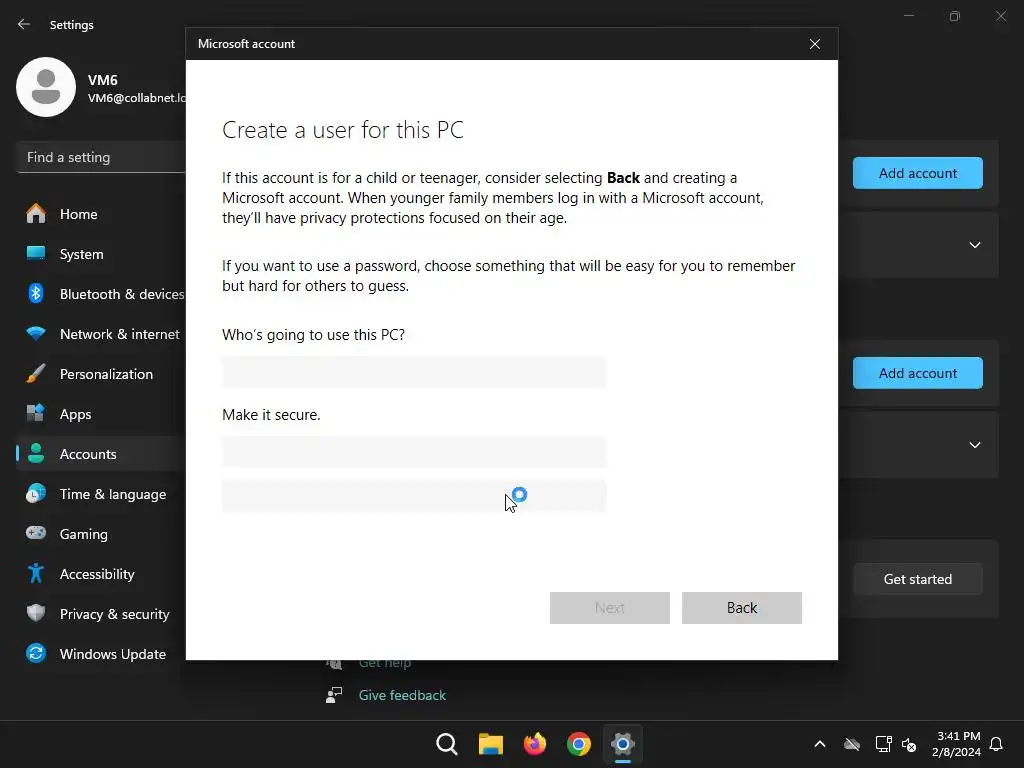Image resolution: width=1024 pixels, height=768 pixels.
Task: Click the VM6 user avatar
Action: 46,87
